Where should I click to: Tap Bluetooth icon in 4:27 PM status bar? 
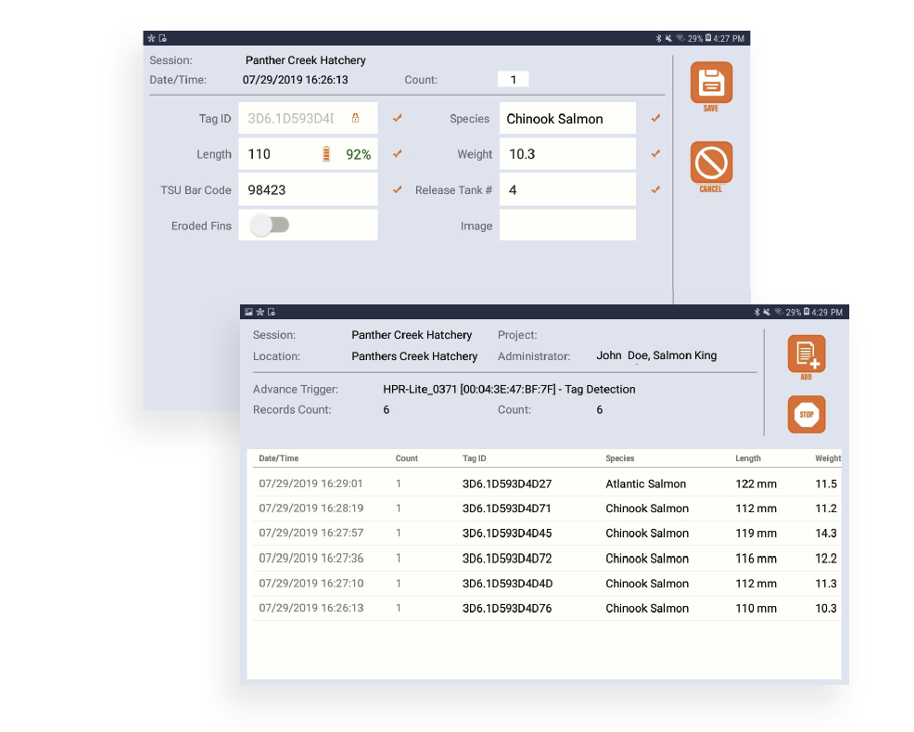pos(659,38)
